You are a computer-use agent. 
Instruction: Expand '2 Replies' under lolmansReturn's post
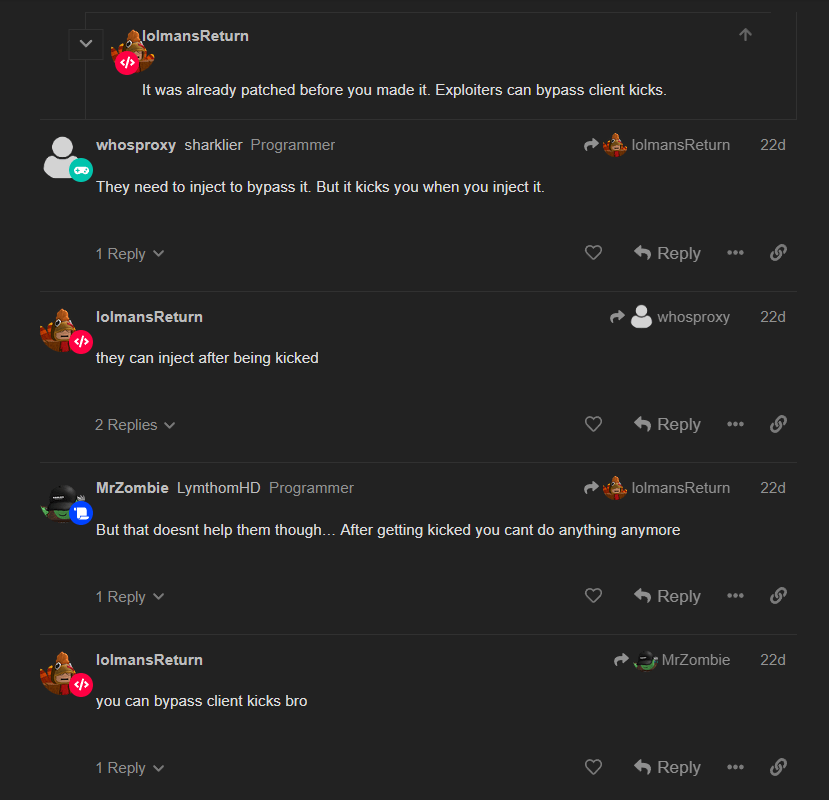[135, 425]
